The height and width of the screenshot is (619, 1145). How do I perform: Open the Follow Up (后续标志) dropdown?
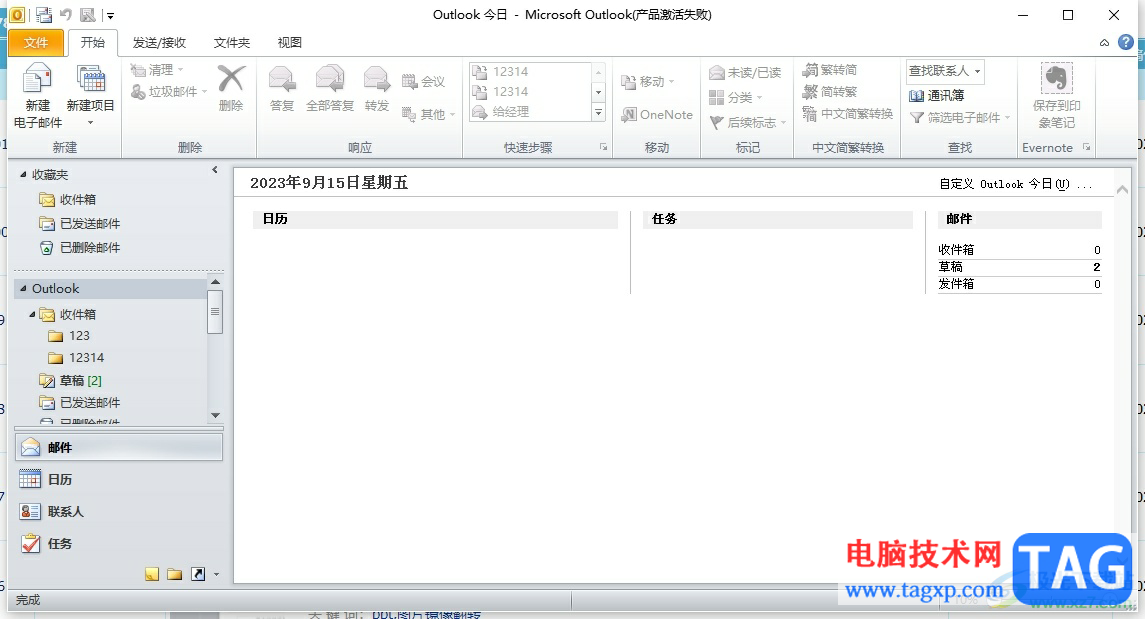748,123
